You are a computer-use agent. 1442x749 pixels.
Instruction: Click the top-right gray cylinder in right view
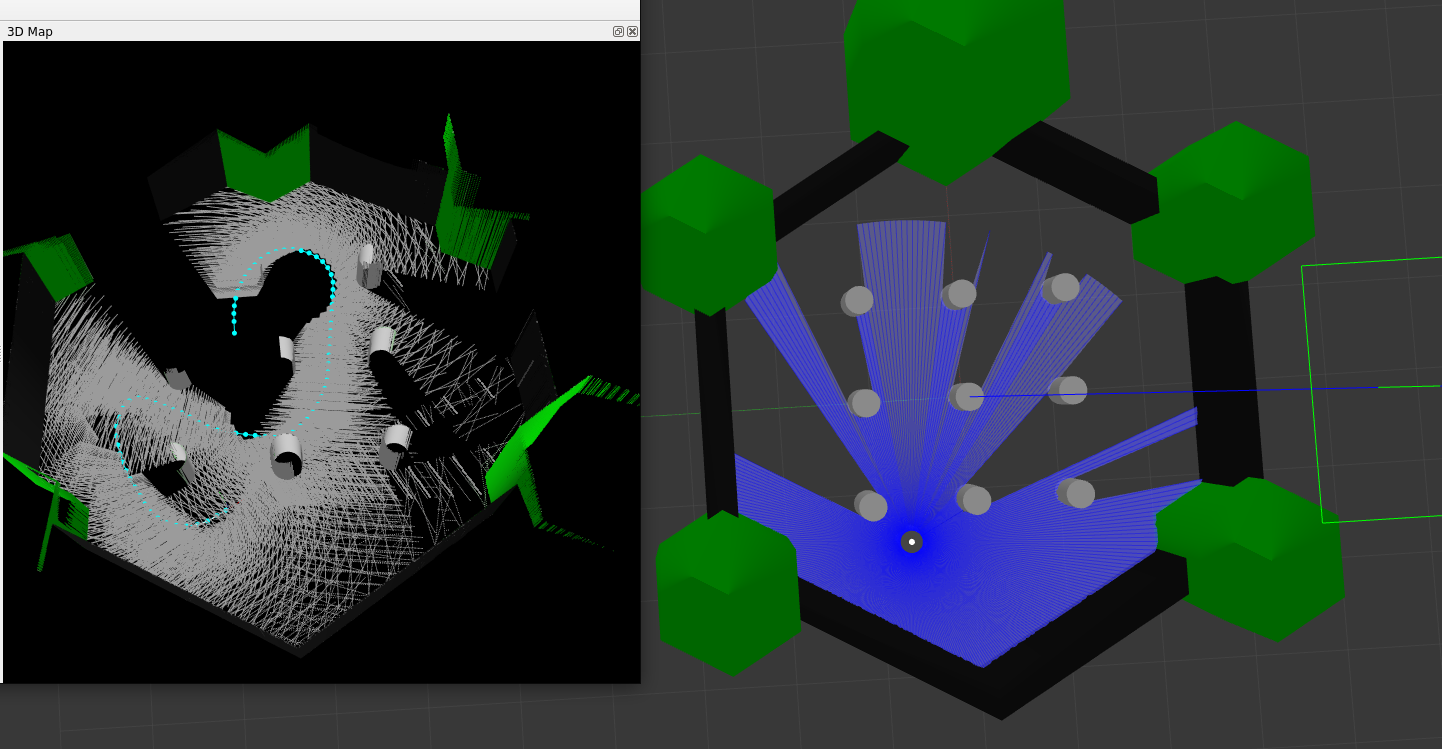(x=1062, y=288)
